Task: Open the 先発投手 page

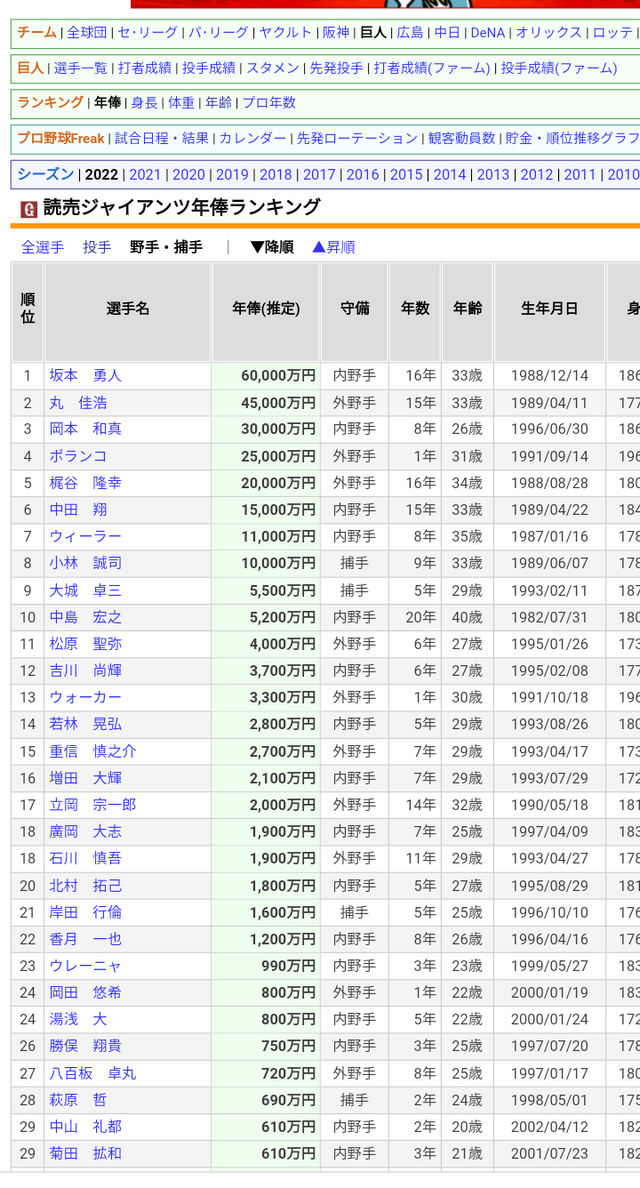Action: (336, 68)
